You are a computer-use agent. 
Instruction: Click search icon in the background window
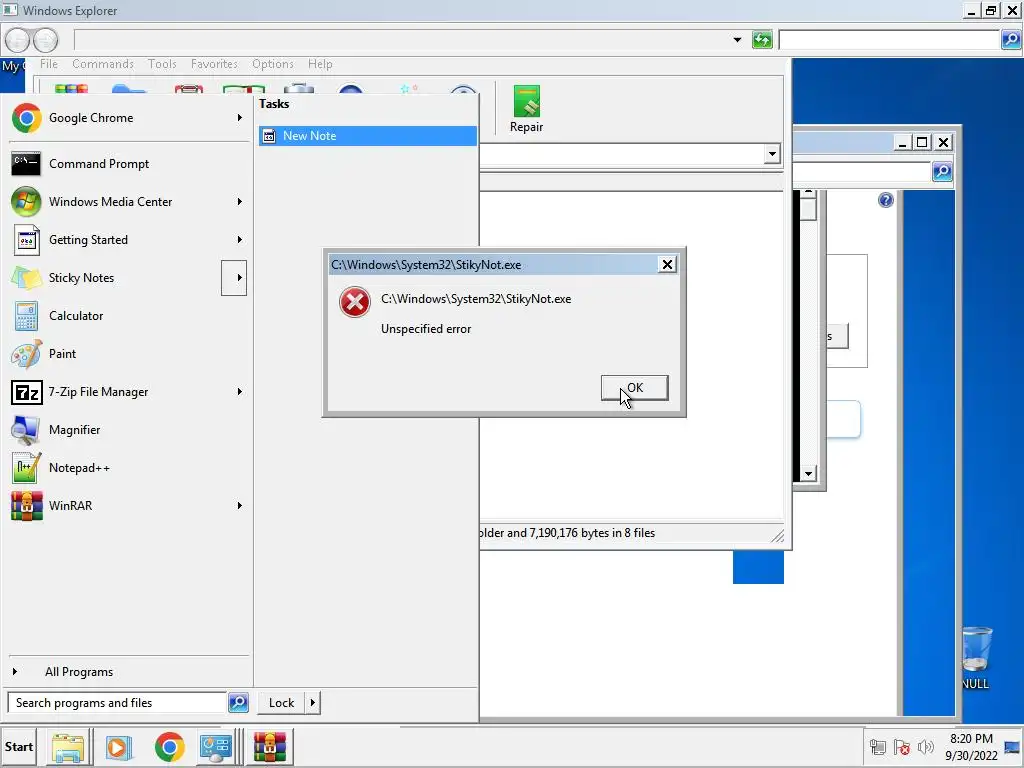point(942,172)
